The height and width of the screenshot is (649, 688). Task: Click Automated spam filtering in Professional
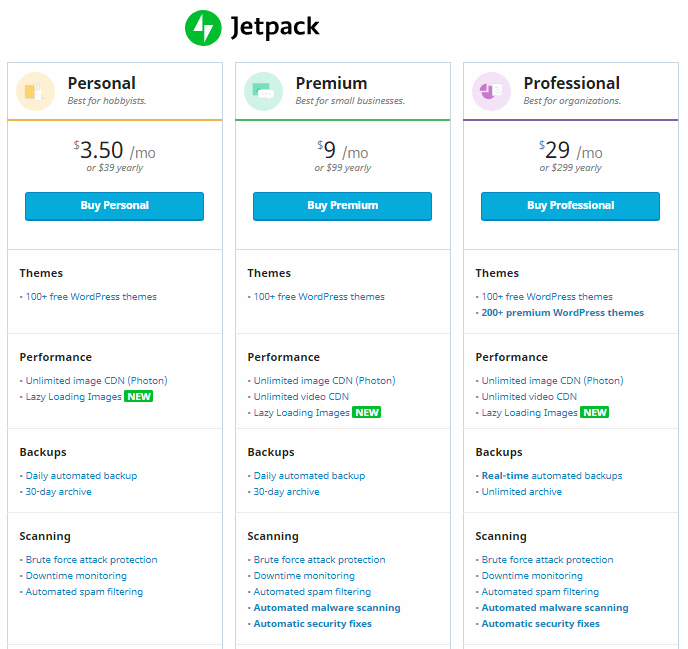(x=540, y=592)
